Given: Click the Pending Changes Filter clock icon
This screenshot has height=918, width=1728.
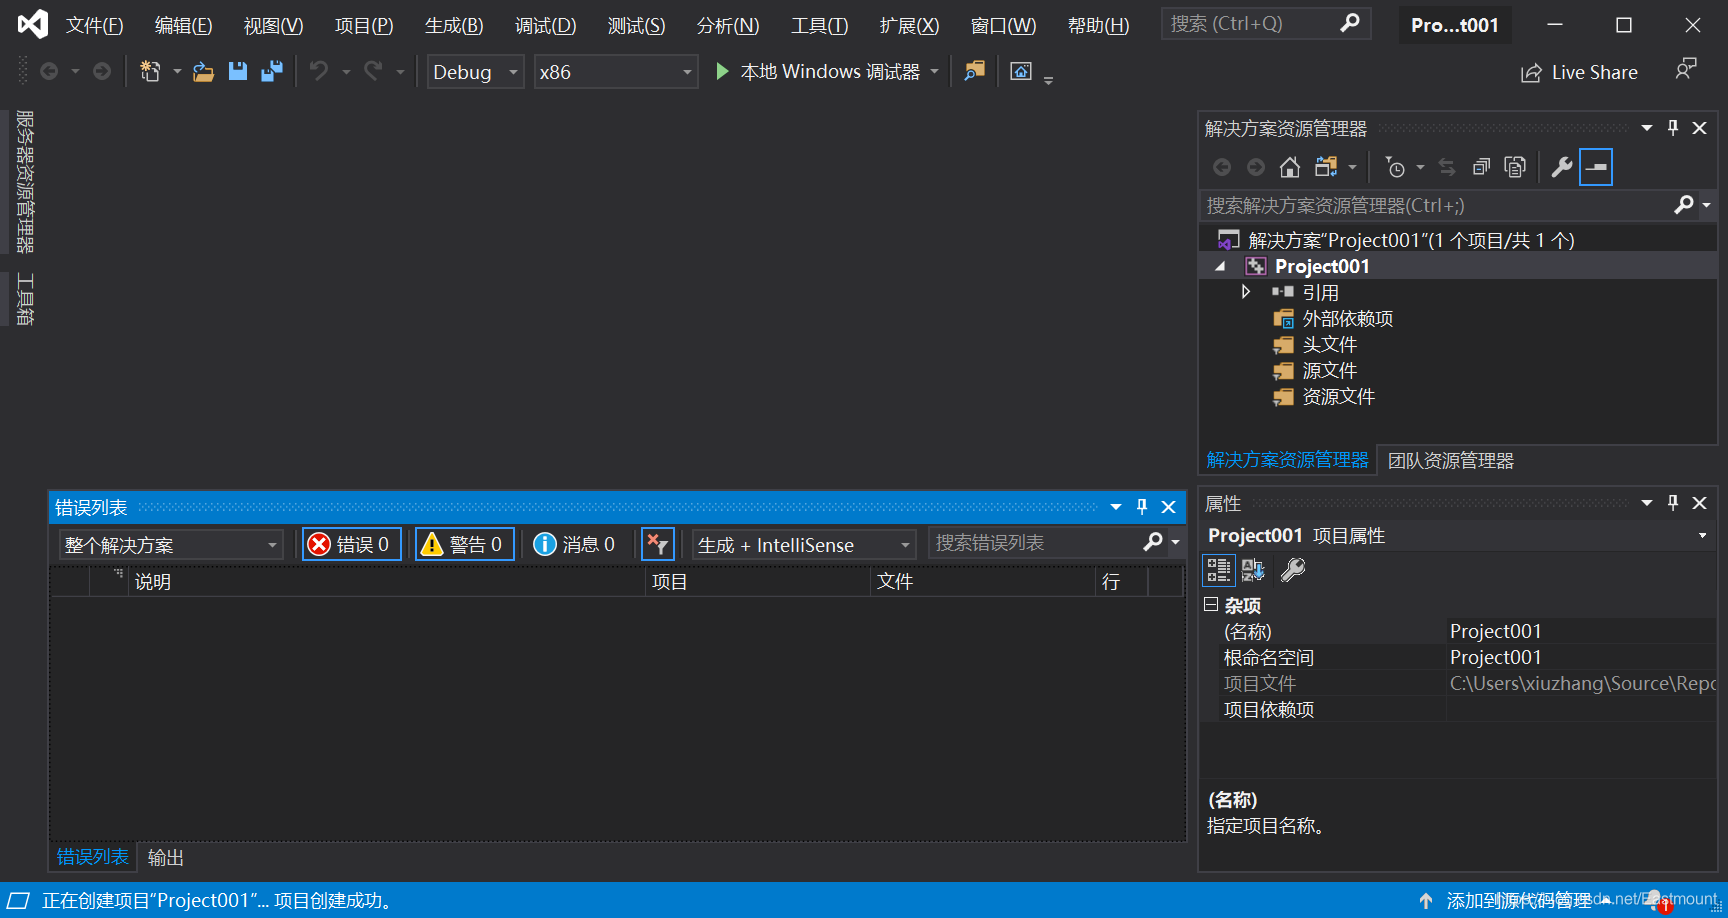Looking at the screenshot, I should tap(1395, 167).
